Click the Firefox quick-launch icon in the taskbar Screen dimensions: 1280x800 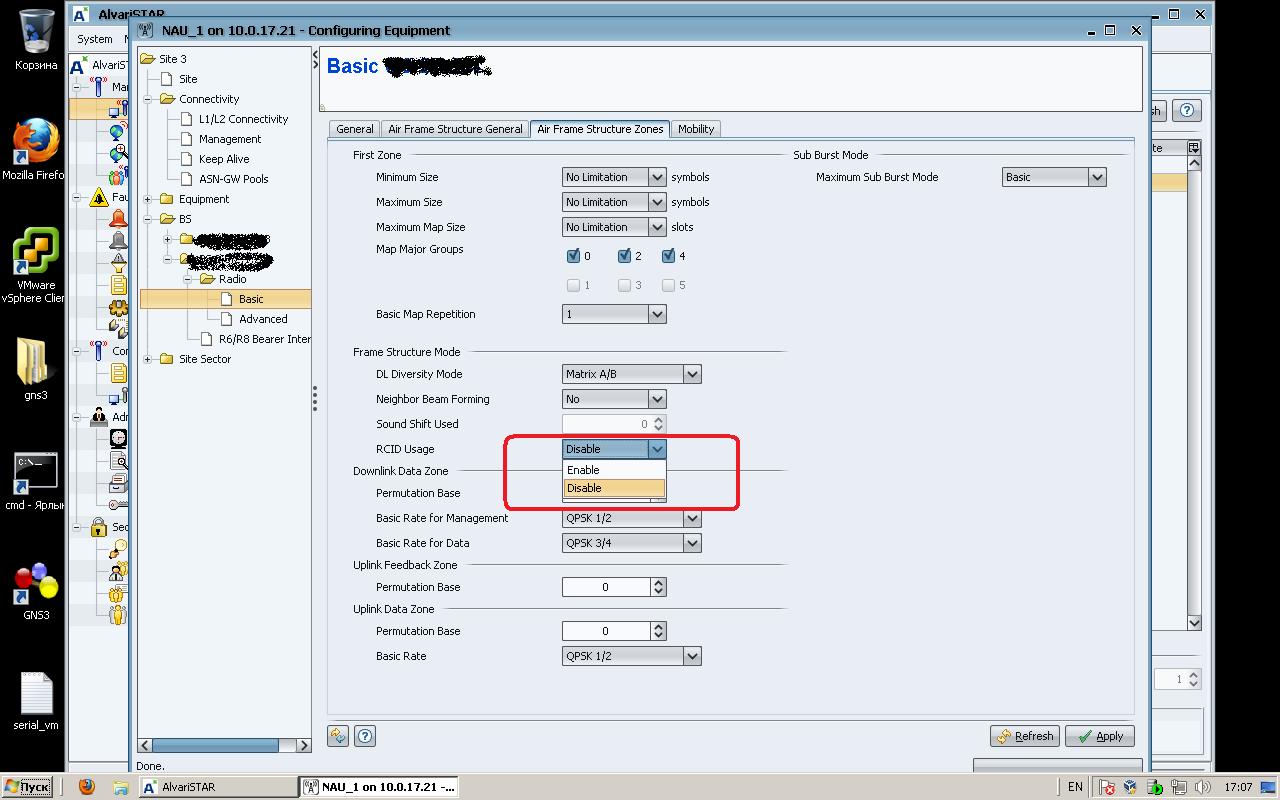[x=86, y=787]
